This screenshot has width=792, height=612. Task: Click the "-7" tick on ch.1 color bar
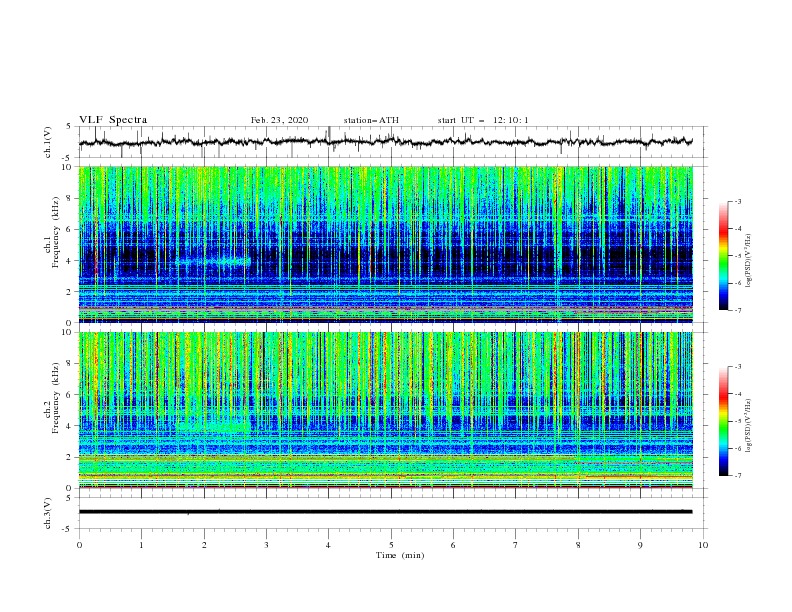coord(738,310)
